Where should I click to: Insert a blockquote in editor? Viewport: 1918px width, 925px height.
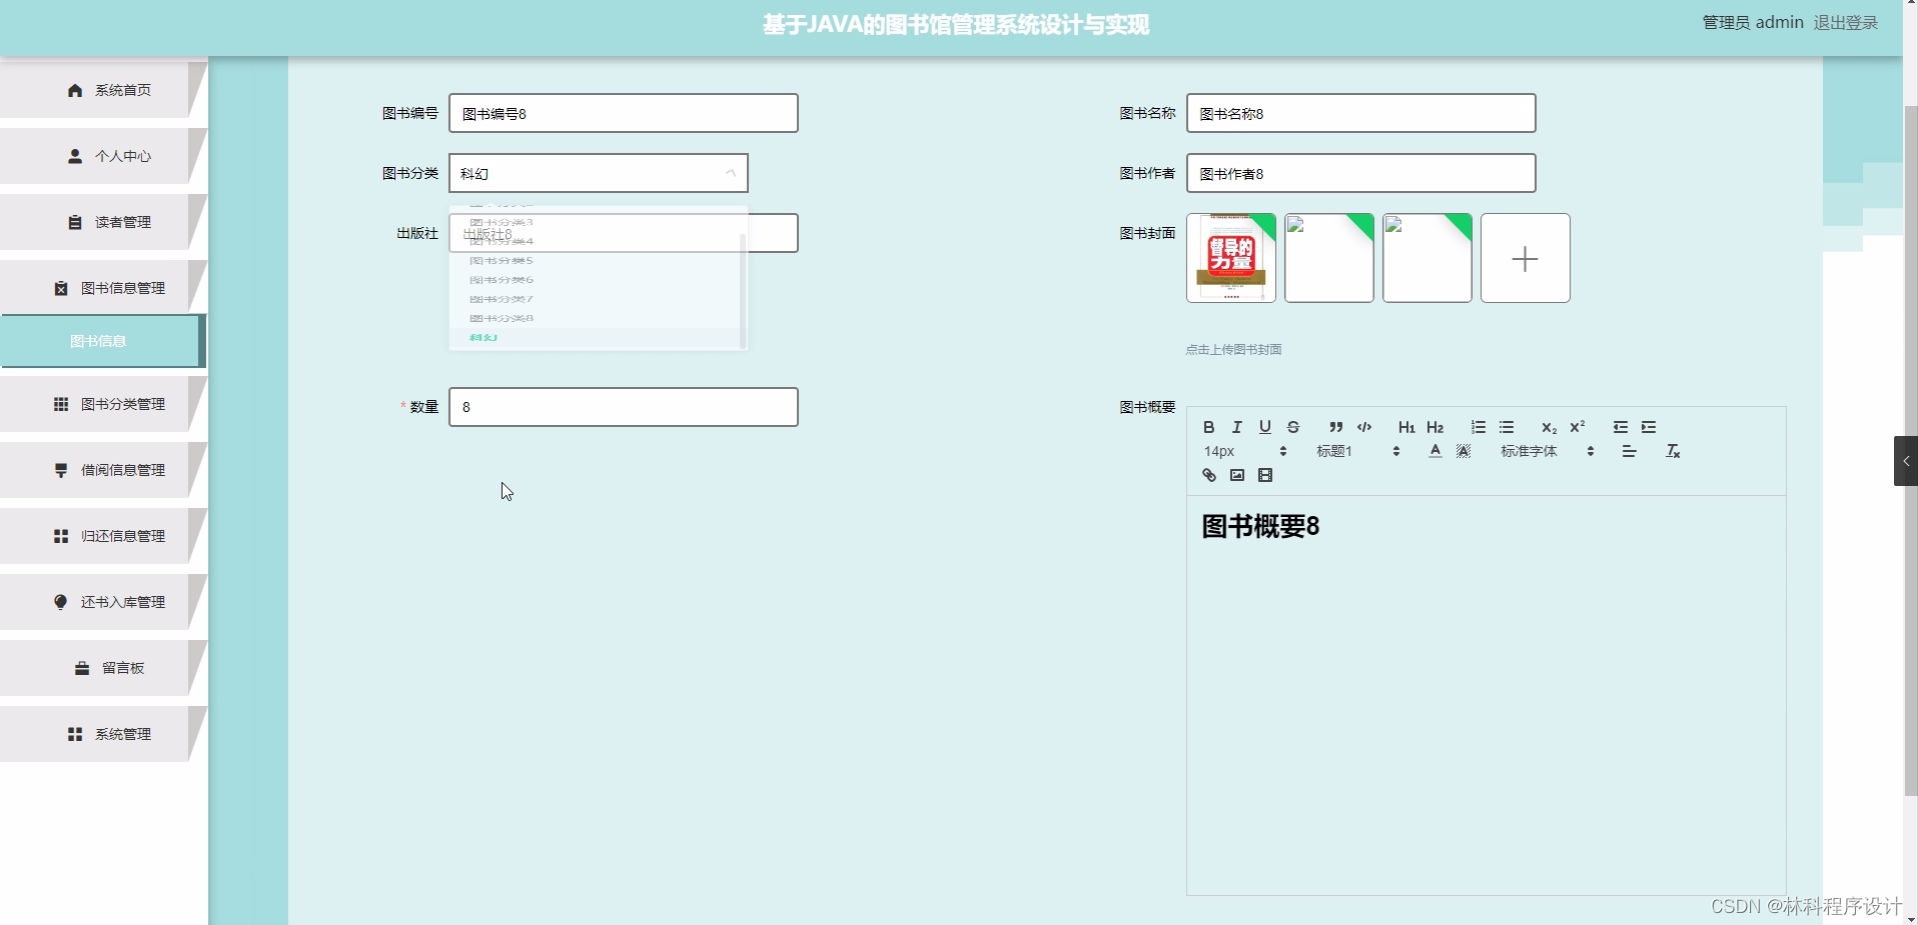[x=1336, y=427]
